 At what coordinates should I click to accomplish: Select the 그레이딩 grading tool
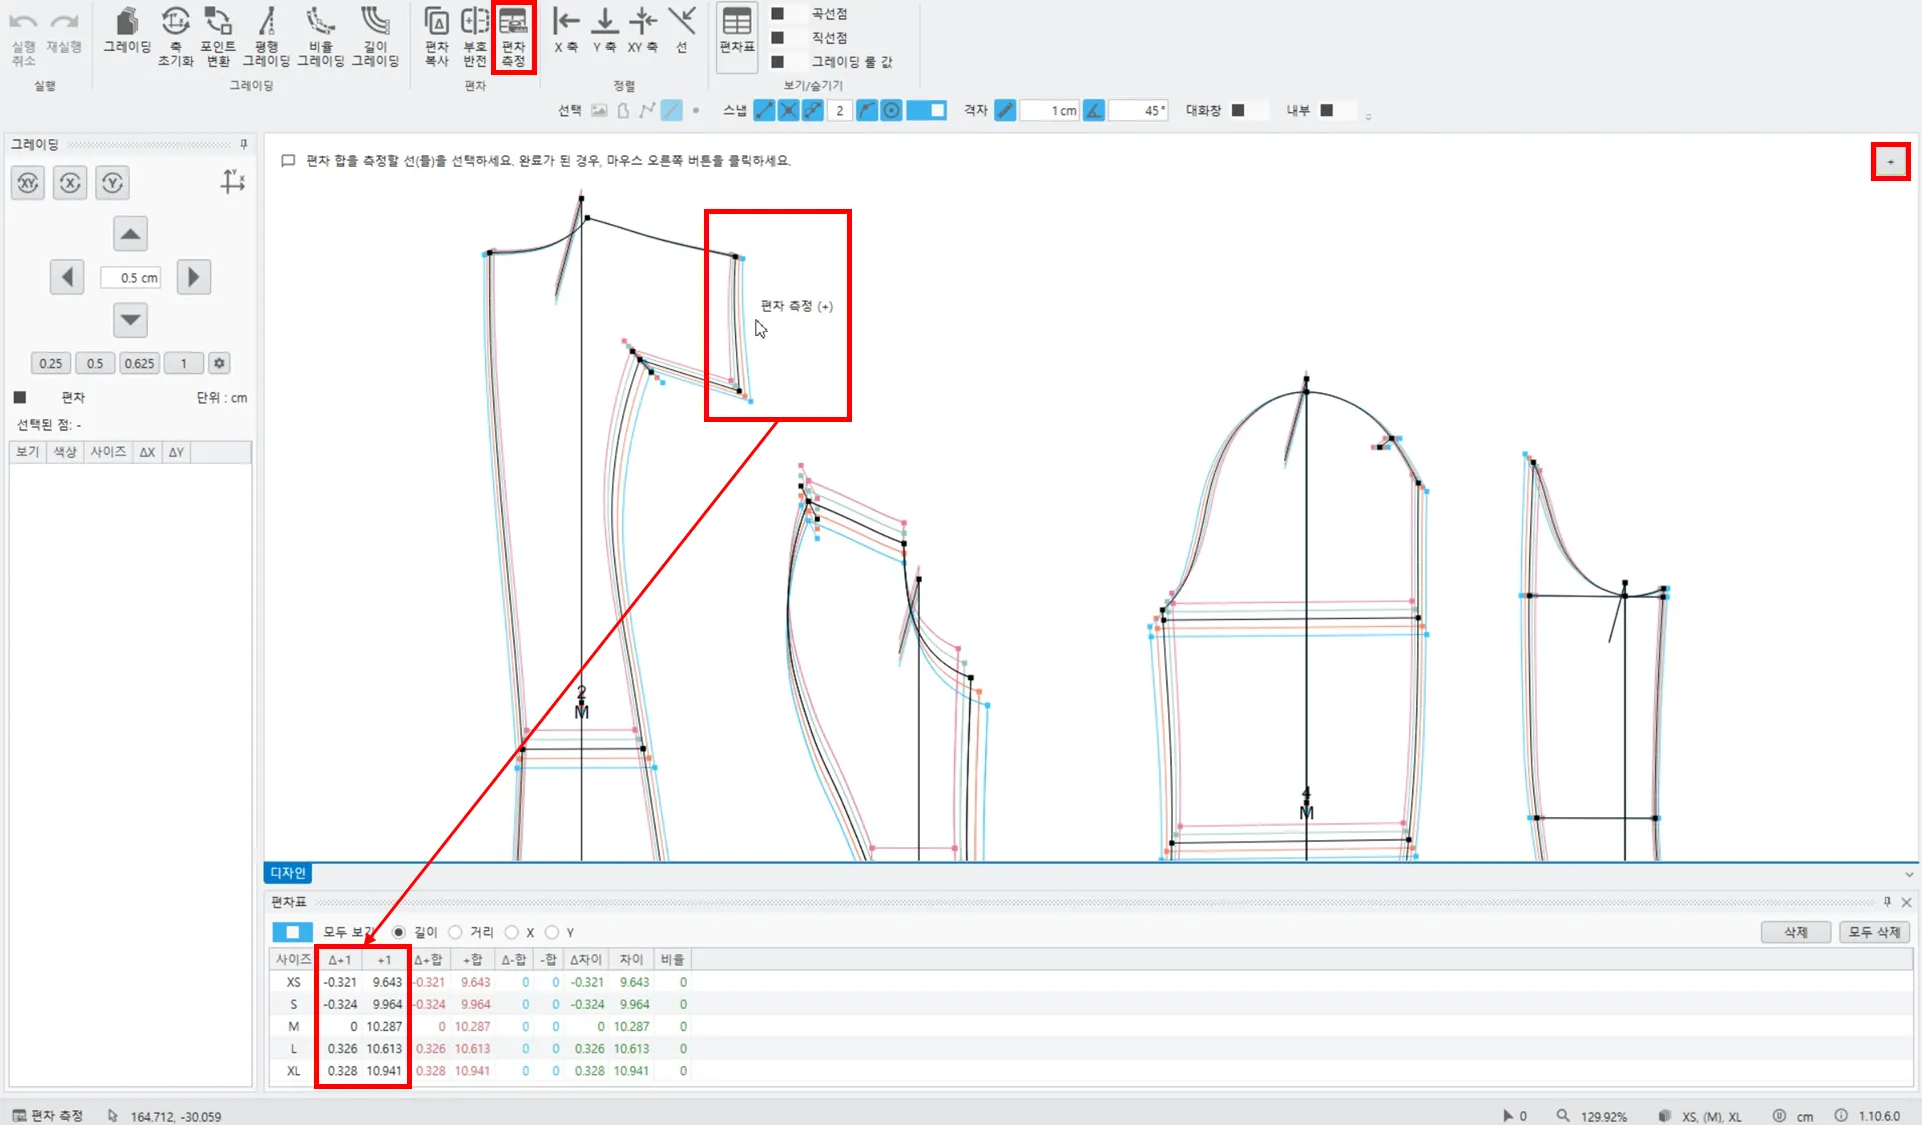(127, 32)
